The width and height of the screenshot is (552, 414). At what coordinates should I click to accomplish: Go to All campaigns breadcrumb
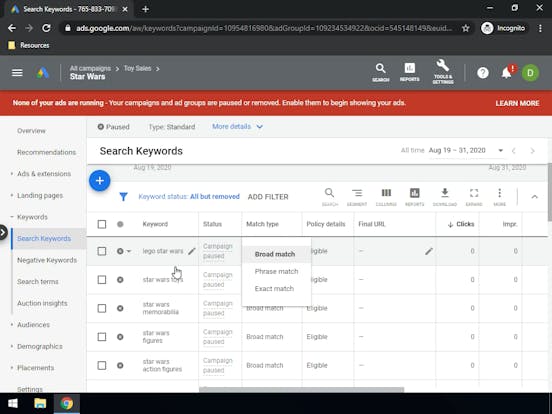point(90,68)
